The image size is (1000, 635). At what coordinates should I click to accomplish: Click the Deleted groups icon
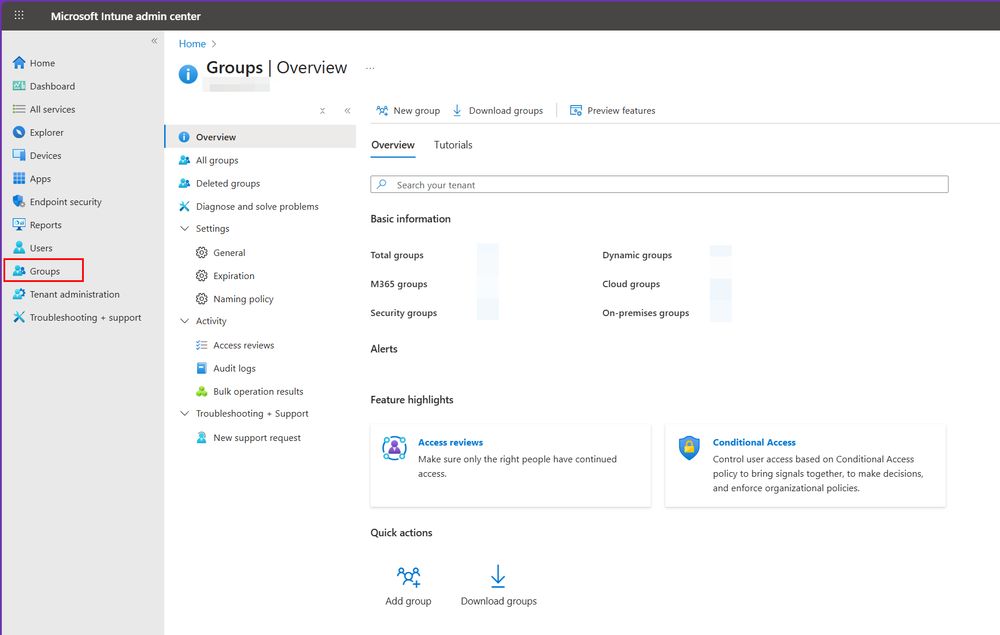tap(184, 183)
